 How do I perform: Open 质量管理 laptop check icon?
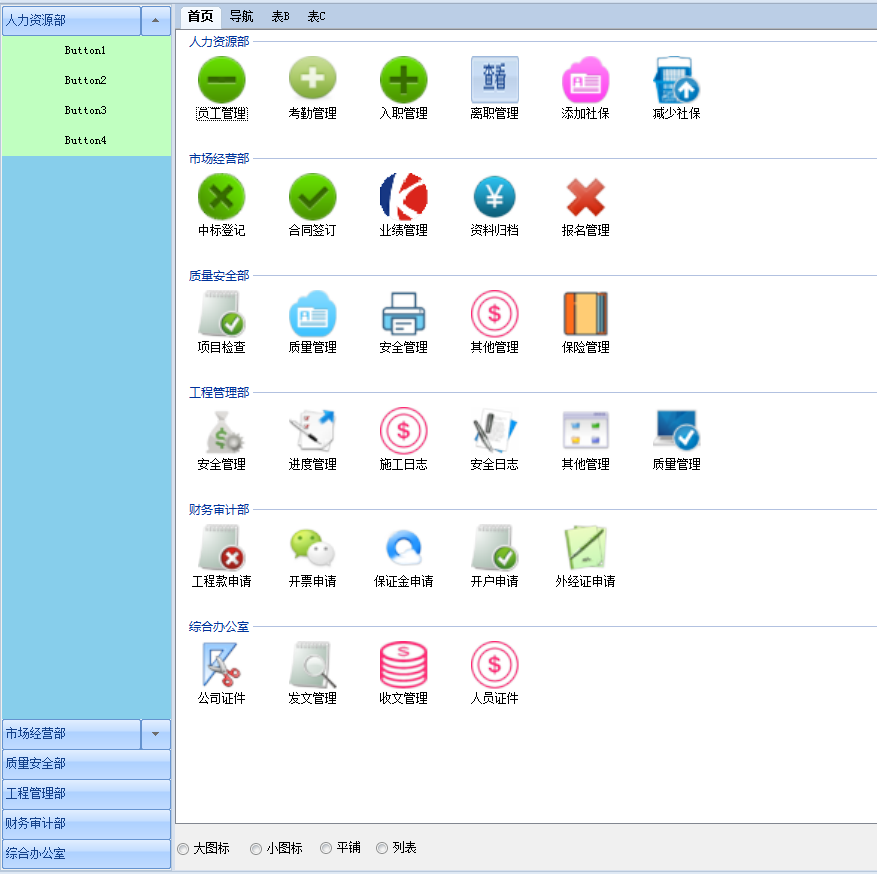point(676,431)
